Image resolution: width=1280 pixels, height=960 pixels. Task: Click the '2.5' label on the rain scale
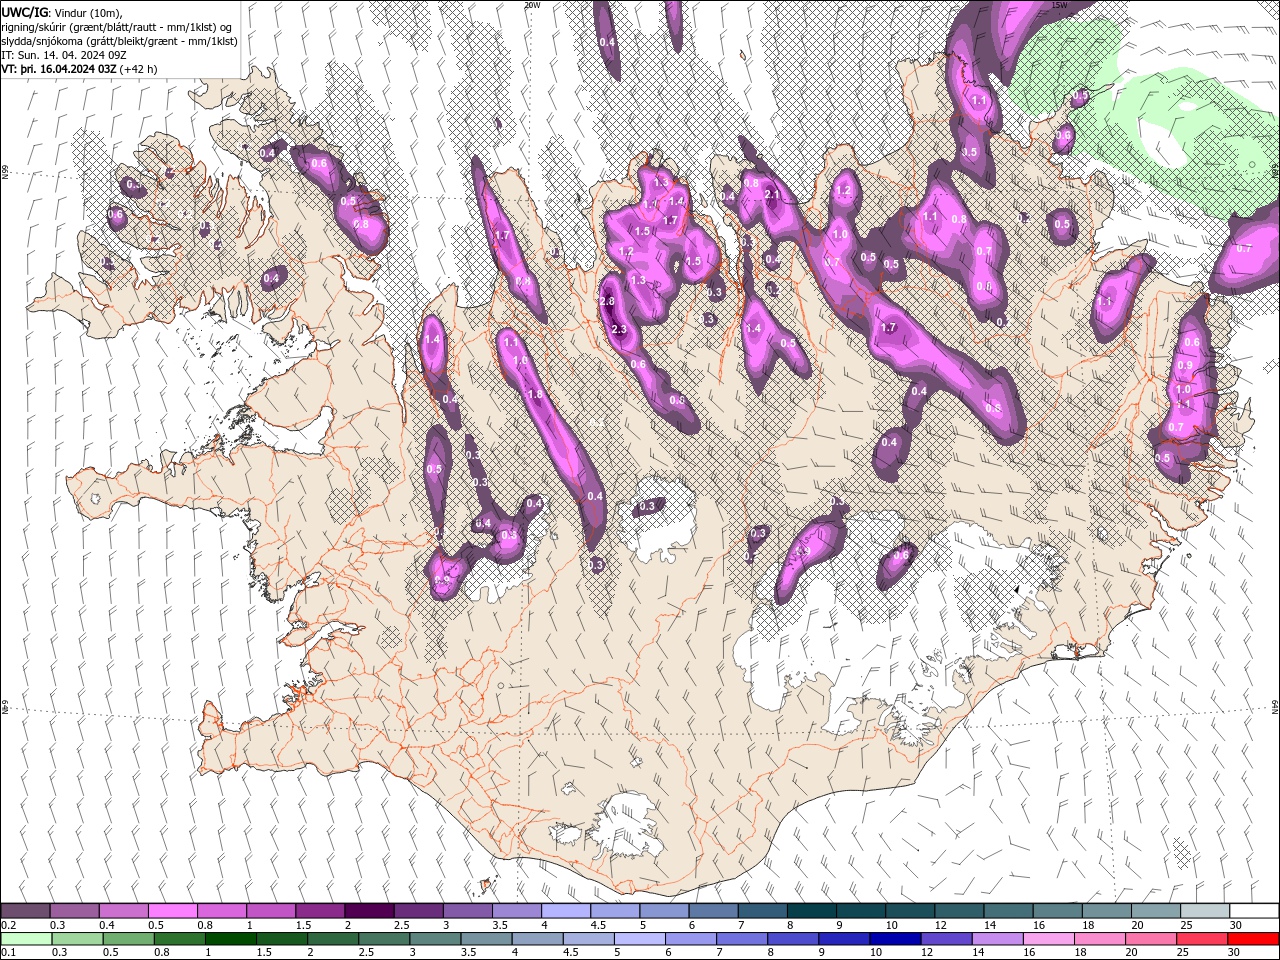point(364,953)
